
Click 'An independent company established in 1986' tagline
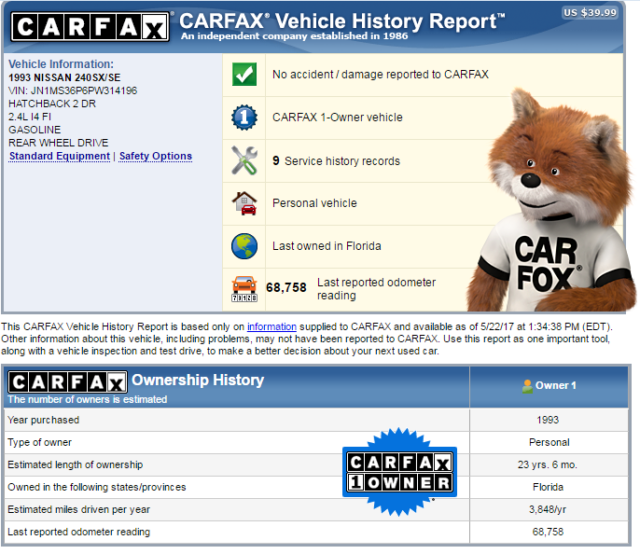(x=294, y=36)
